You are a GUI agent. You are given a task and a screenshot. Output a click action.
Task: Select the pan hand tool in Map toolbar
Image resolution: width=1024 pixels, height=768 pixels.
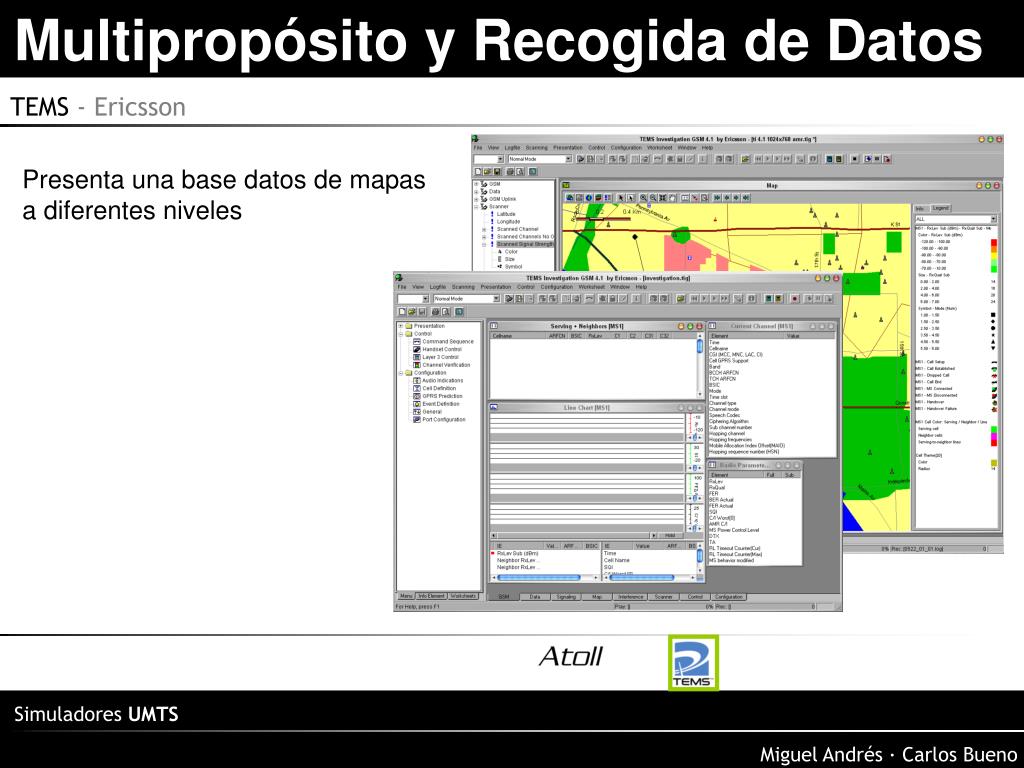[672, 197]
